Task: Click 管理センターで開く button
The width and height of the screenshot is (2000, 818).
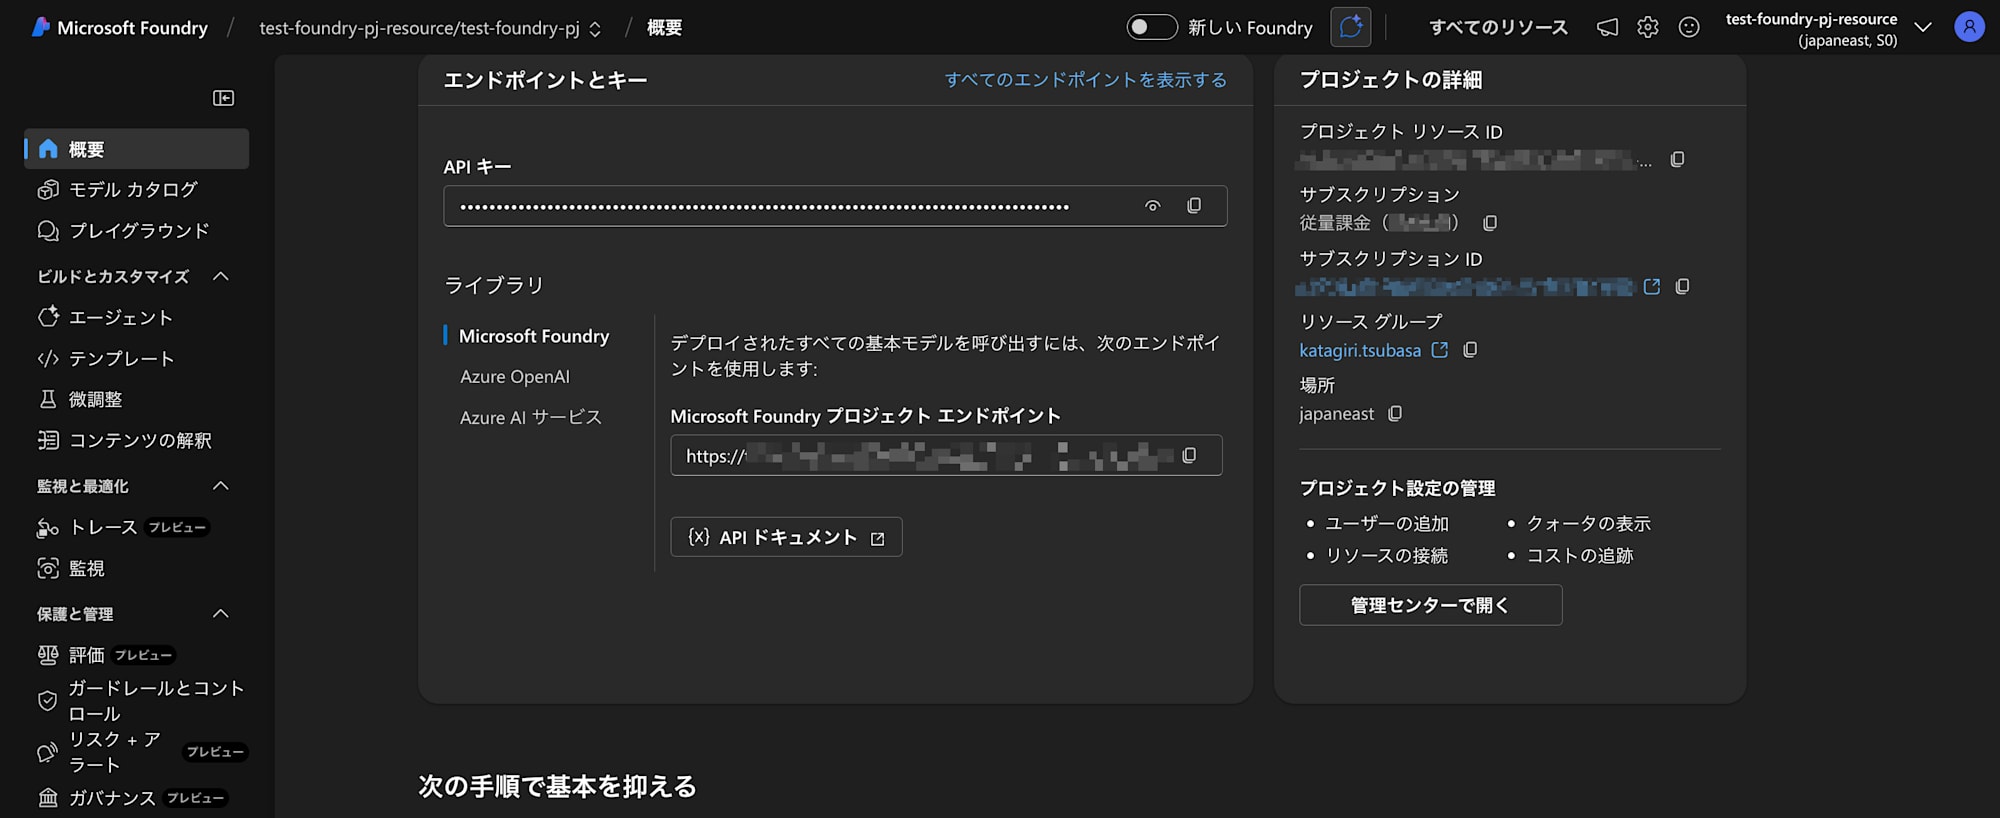Action: coord(1430,605)
